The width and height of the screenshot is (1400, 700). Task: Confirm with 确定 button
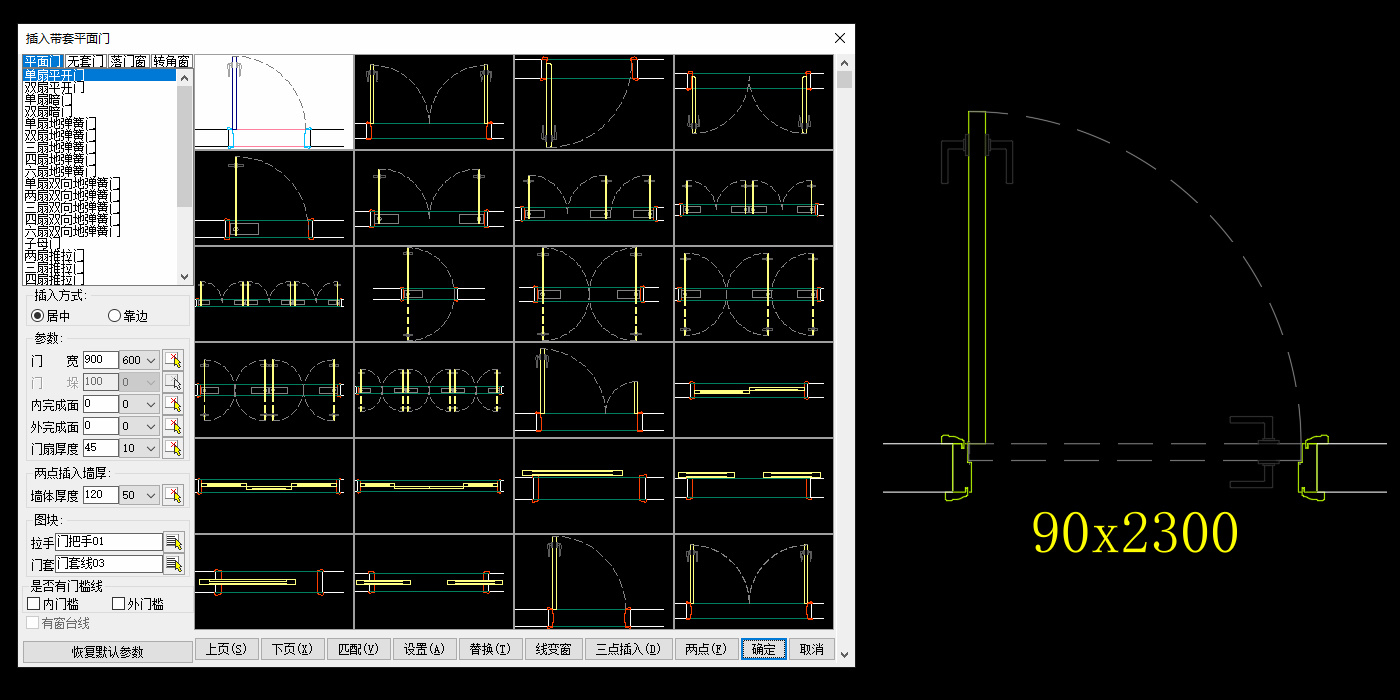point(764,649)
